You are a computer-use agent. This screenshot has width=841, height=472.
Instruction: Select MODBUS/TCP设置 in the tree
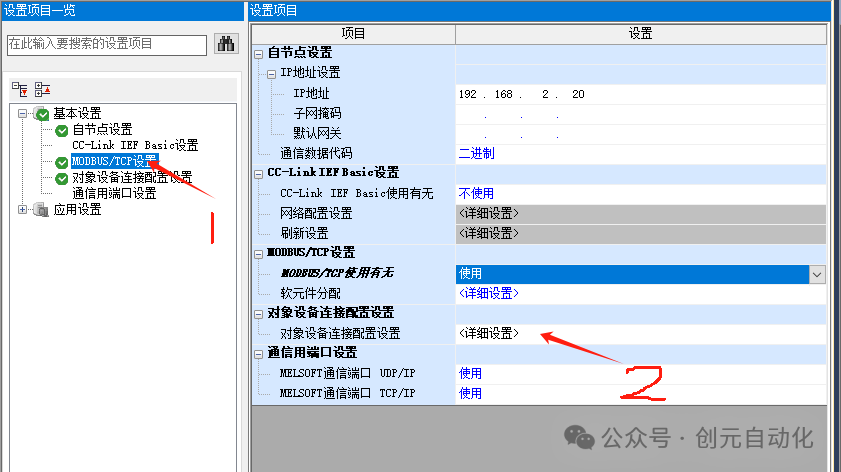(x=115, y=161)
